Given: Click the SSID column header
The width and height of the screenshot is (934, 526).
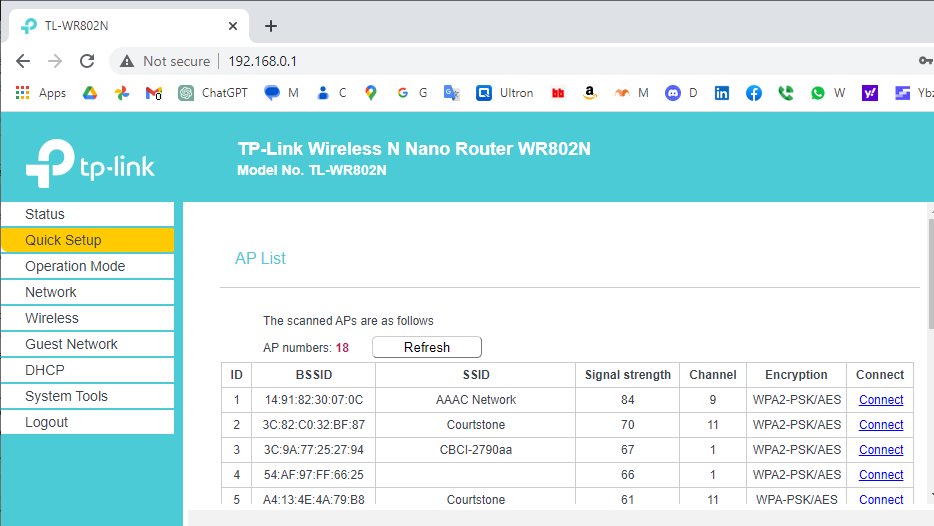Looking at the screenshot, I should point(476,375).
